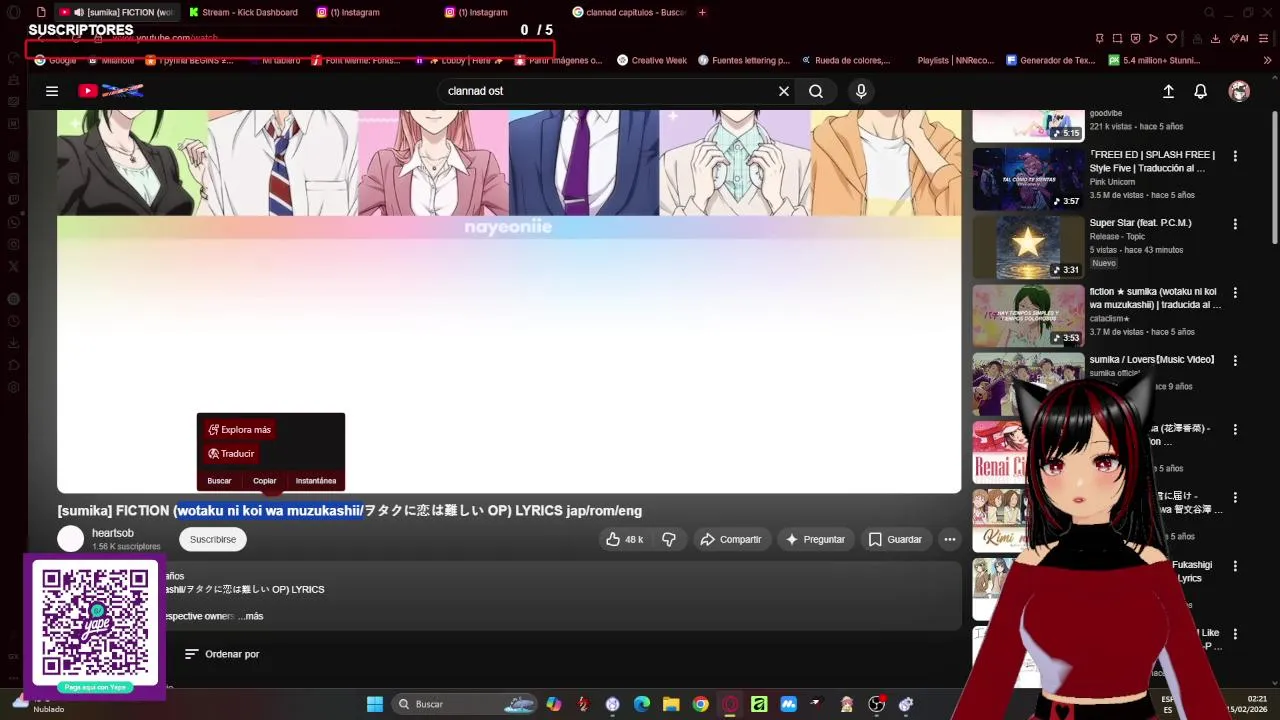Image resolution: width=1280 pixels, height=720 pixels.
Task: Open Super Star video thumbnail
Action: [x=1028, y=247]
